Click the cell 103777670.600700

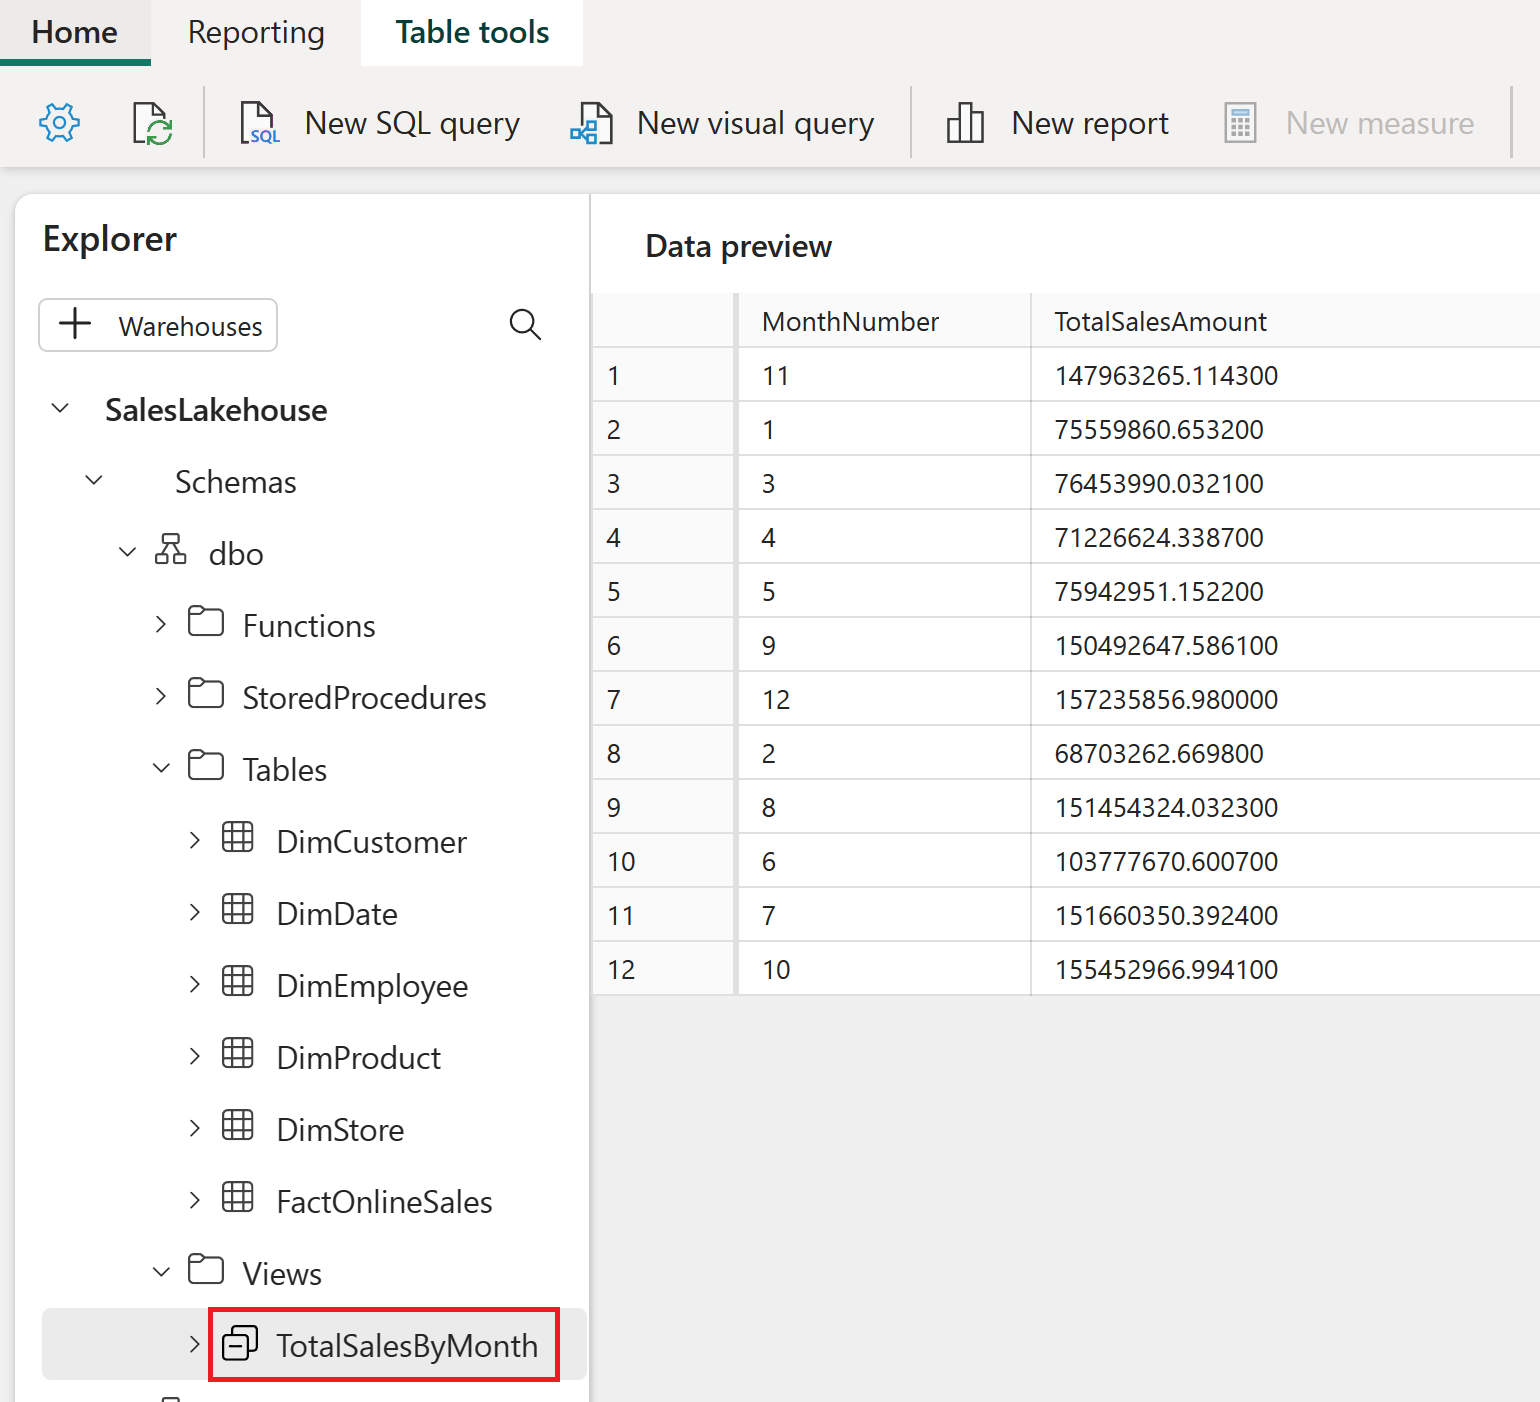pyautogui.click(x=1285, y=861)
